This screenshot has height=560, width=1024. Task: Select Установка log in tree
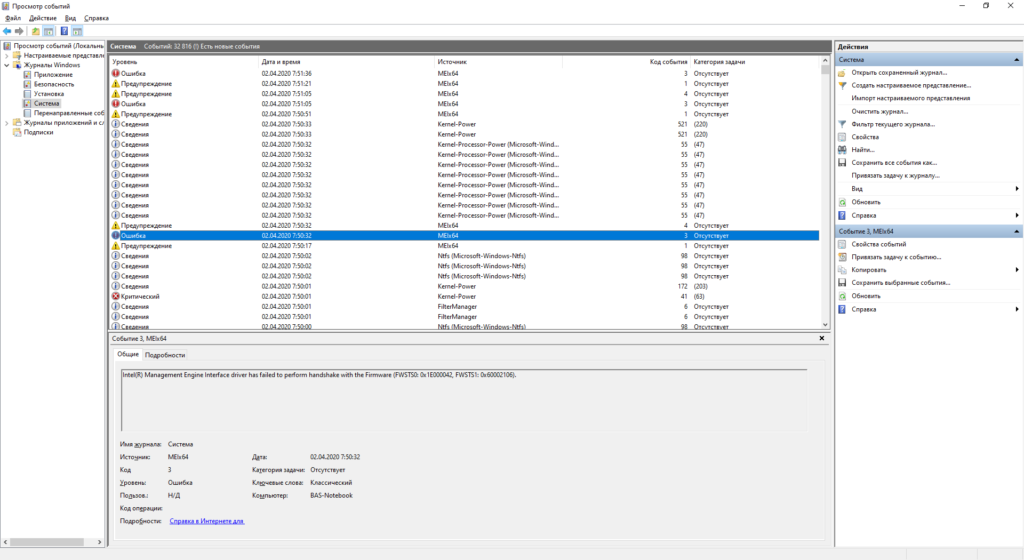pos(49,94)
